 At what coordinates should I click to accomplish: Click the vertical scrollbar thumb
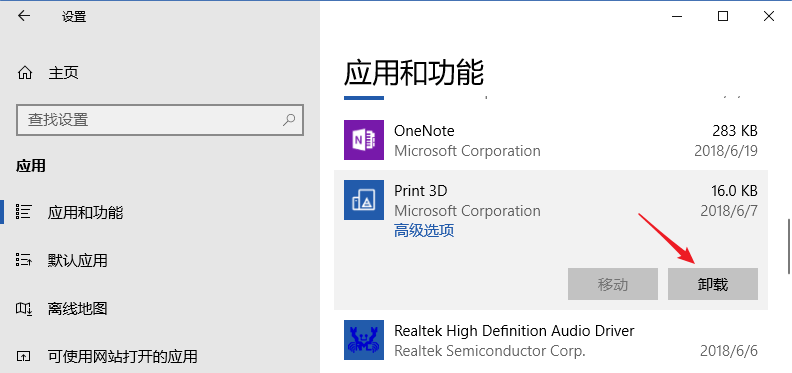pos(788,246)
